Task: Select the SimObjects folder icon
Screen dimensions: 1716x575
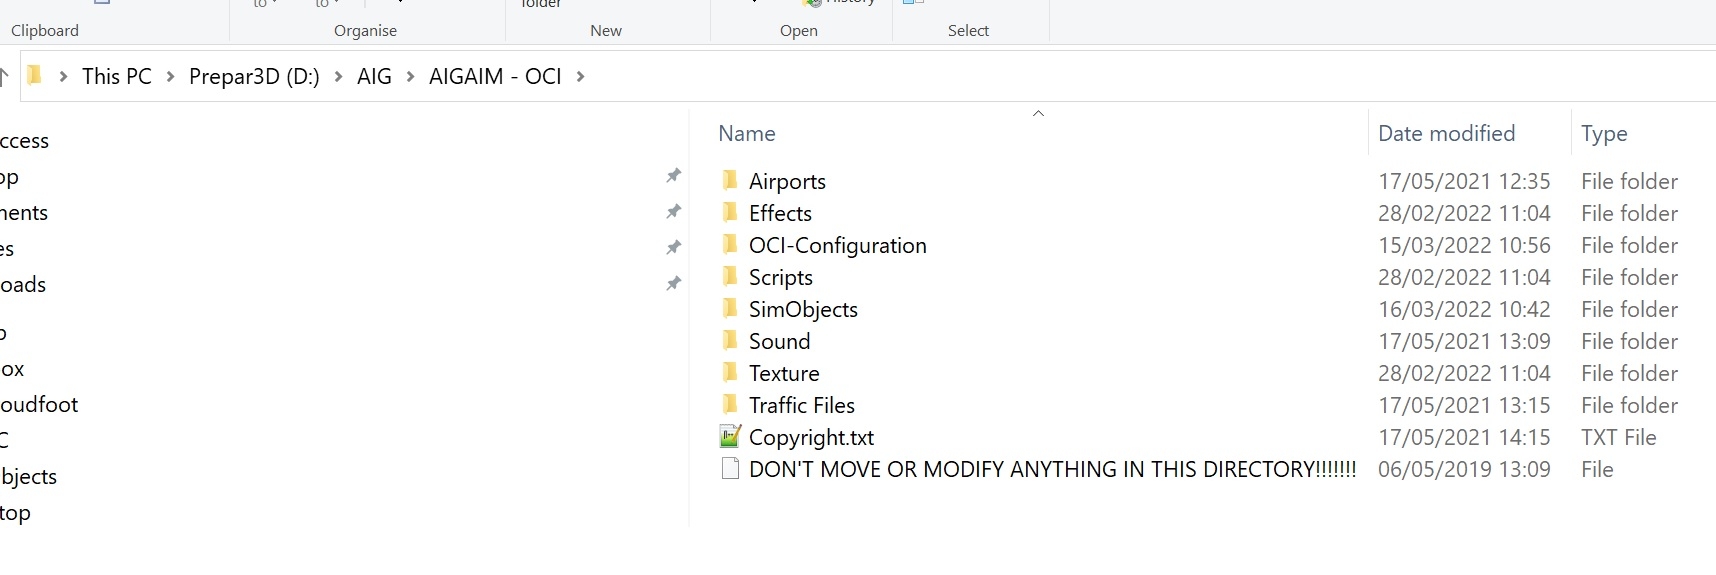Action: pyautogui.click(x=730, y=309)
